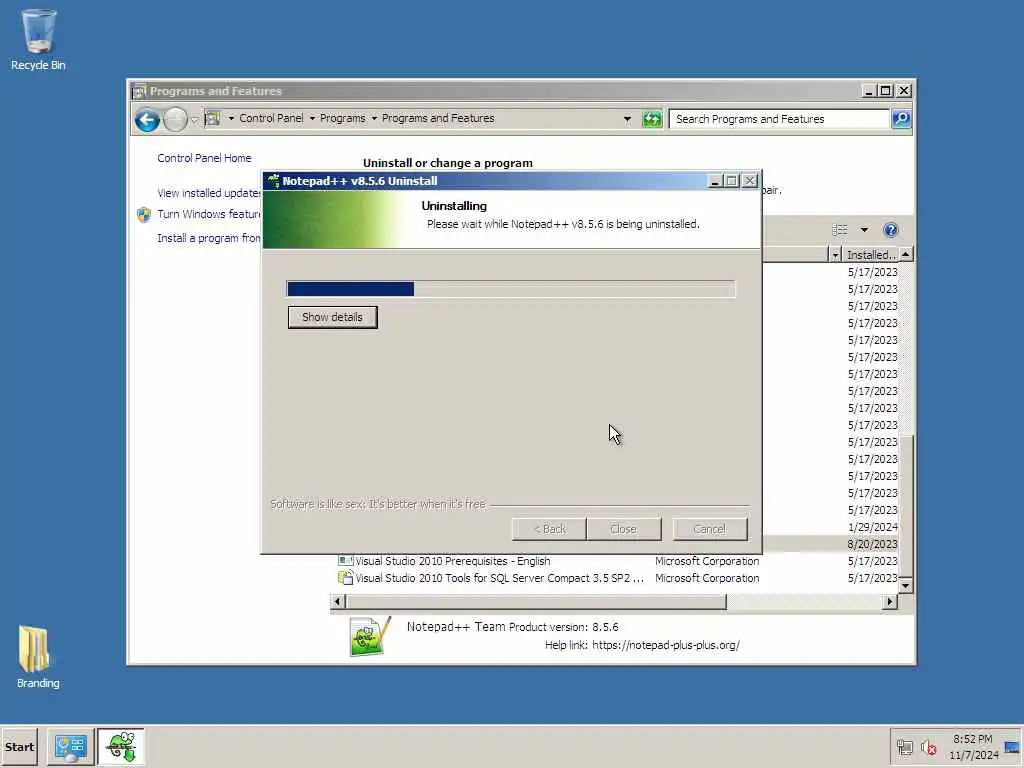The height and width of the screenshot is (768, 1024).
Task: Click the Back arrow in Programs and Features
Action: coord(148,120)
